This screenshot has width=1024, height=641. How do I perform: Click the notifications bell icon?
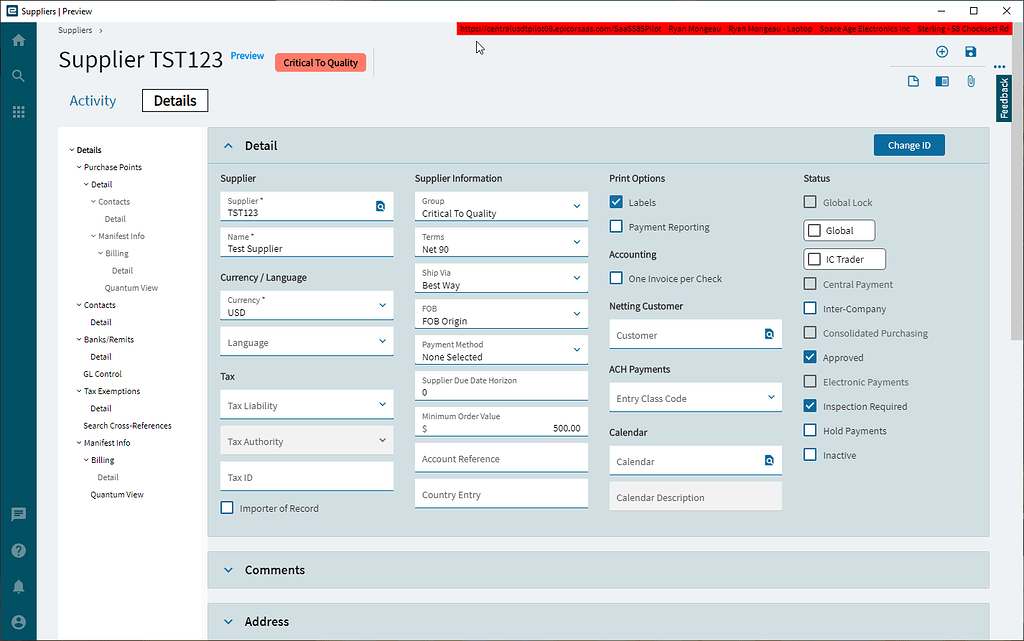(17, 586)
